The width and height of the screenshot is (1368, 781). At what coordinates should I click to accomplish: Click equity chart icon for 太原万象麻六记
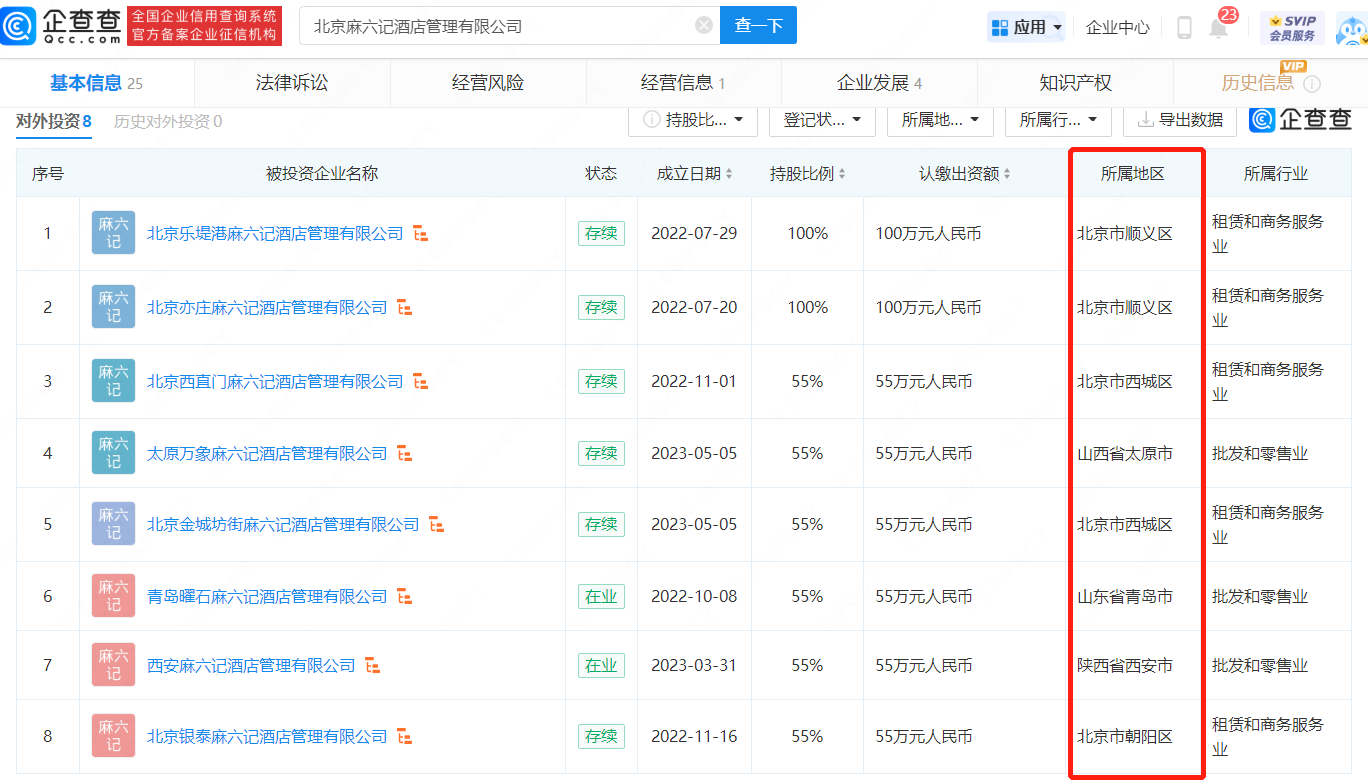click(x=405, y=454)
